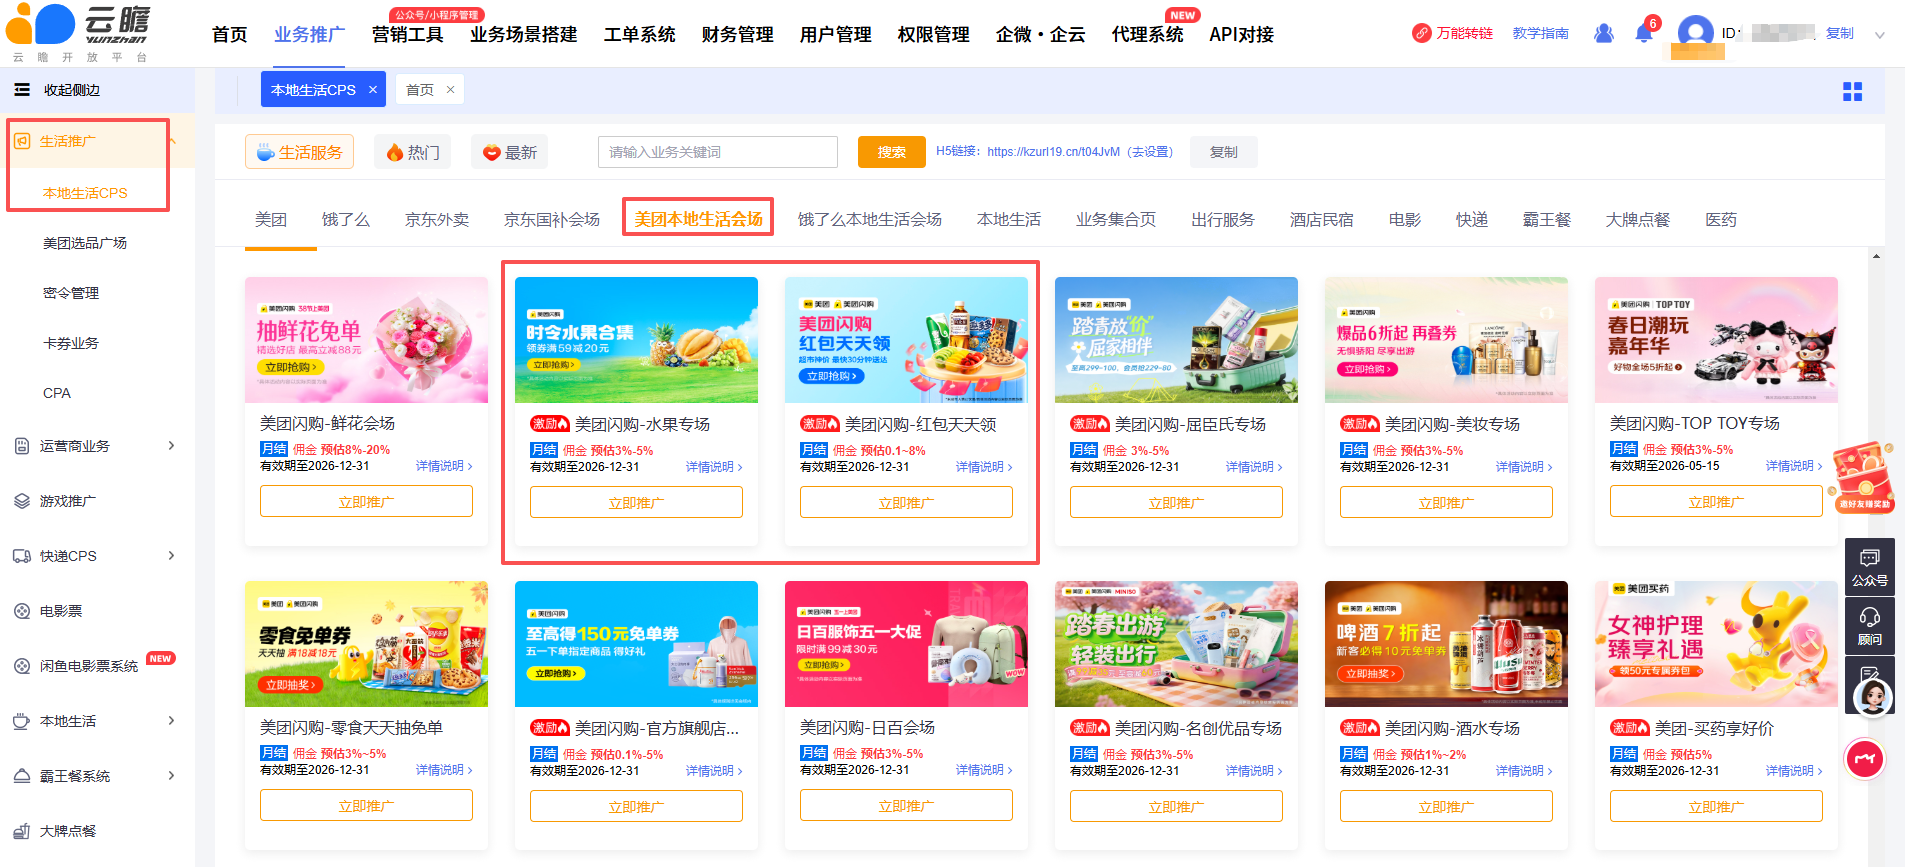Expand the 快递CPS sidebar menu
Viewport: 1905px width, 867px height.
pos(171,556)
